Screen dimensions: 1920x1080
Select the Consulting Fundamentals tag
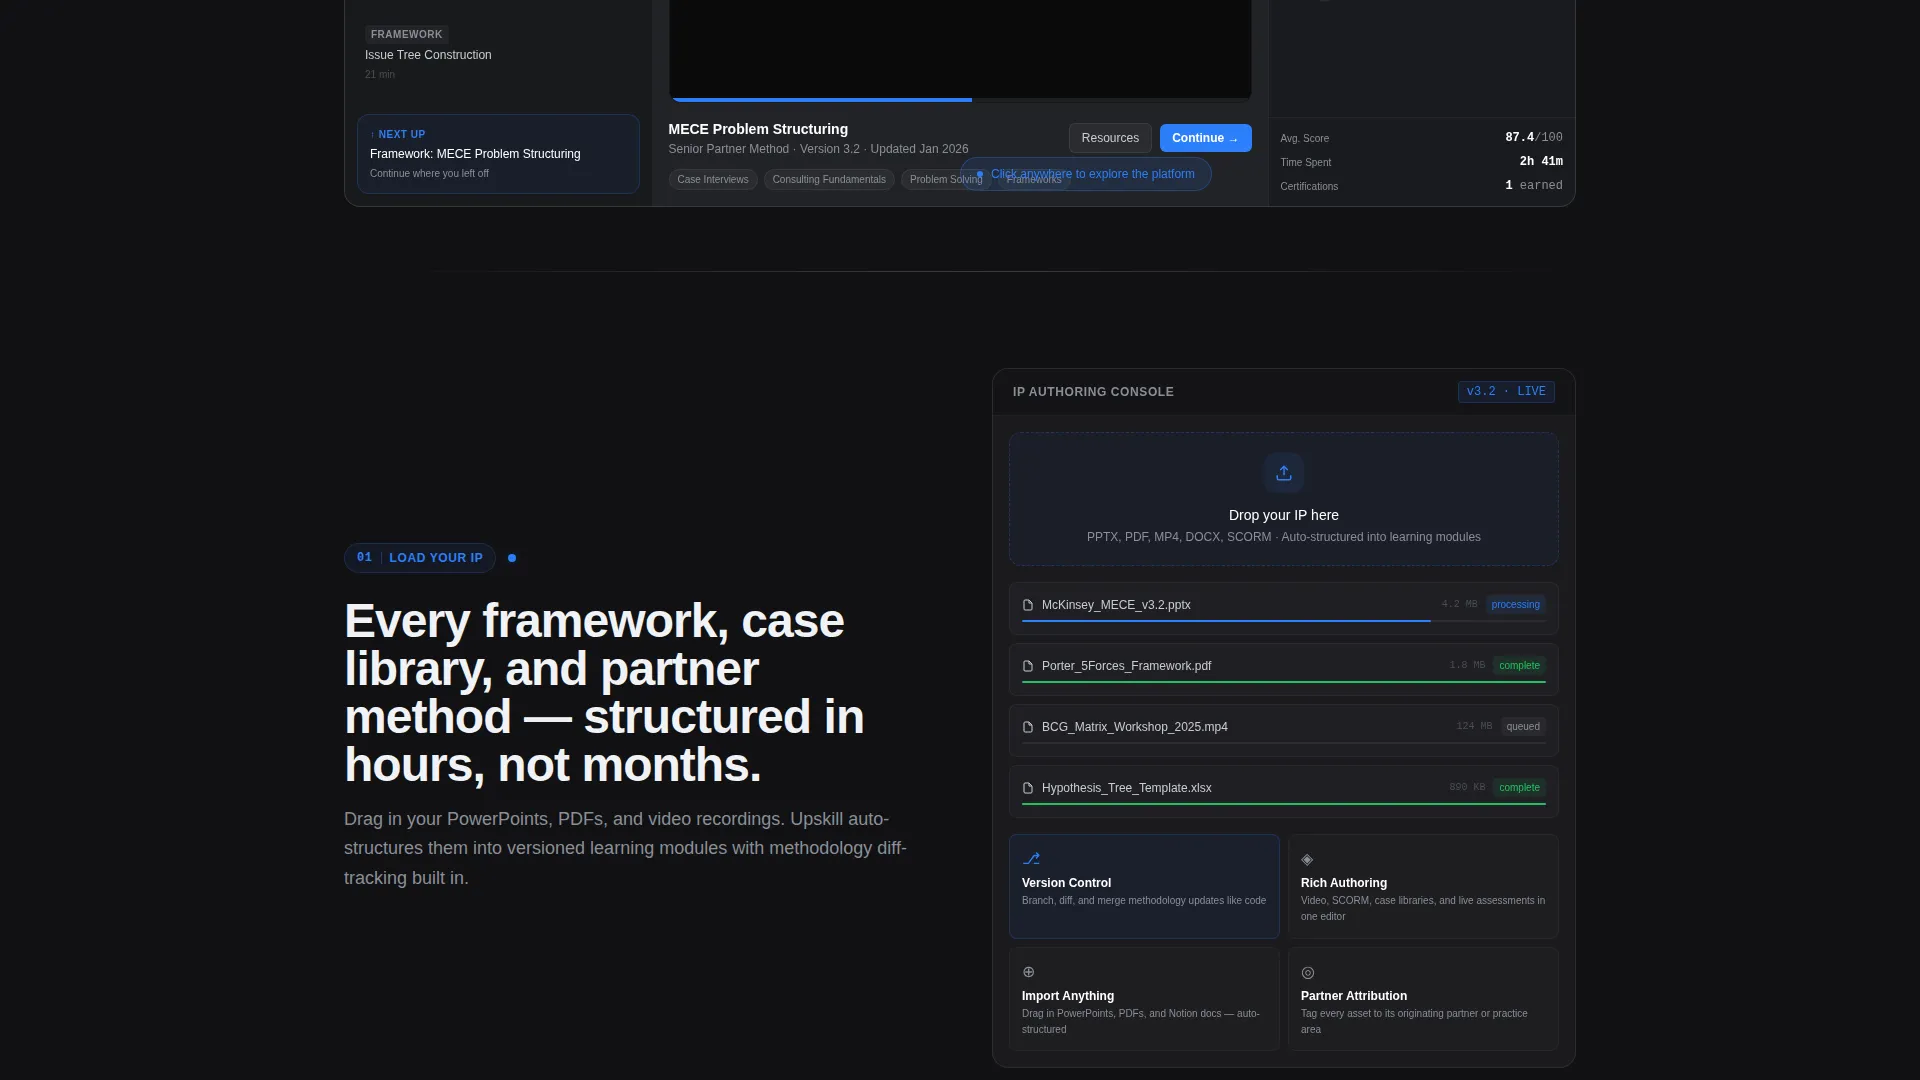829,180
